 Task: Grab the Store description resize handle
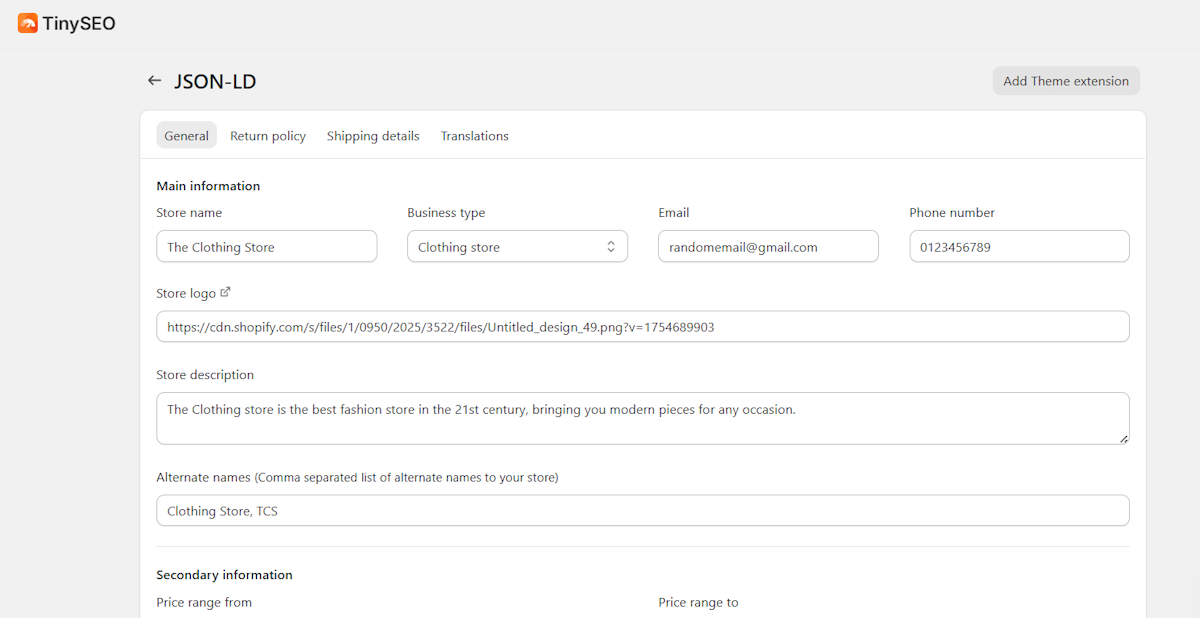coord(1123,438)
